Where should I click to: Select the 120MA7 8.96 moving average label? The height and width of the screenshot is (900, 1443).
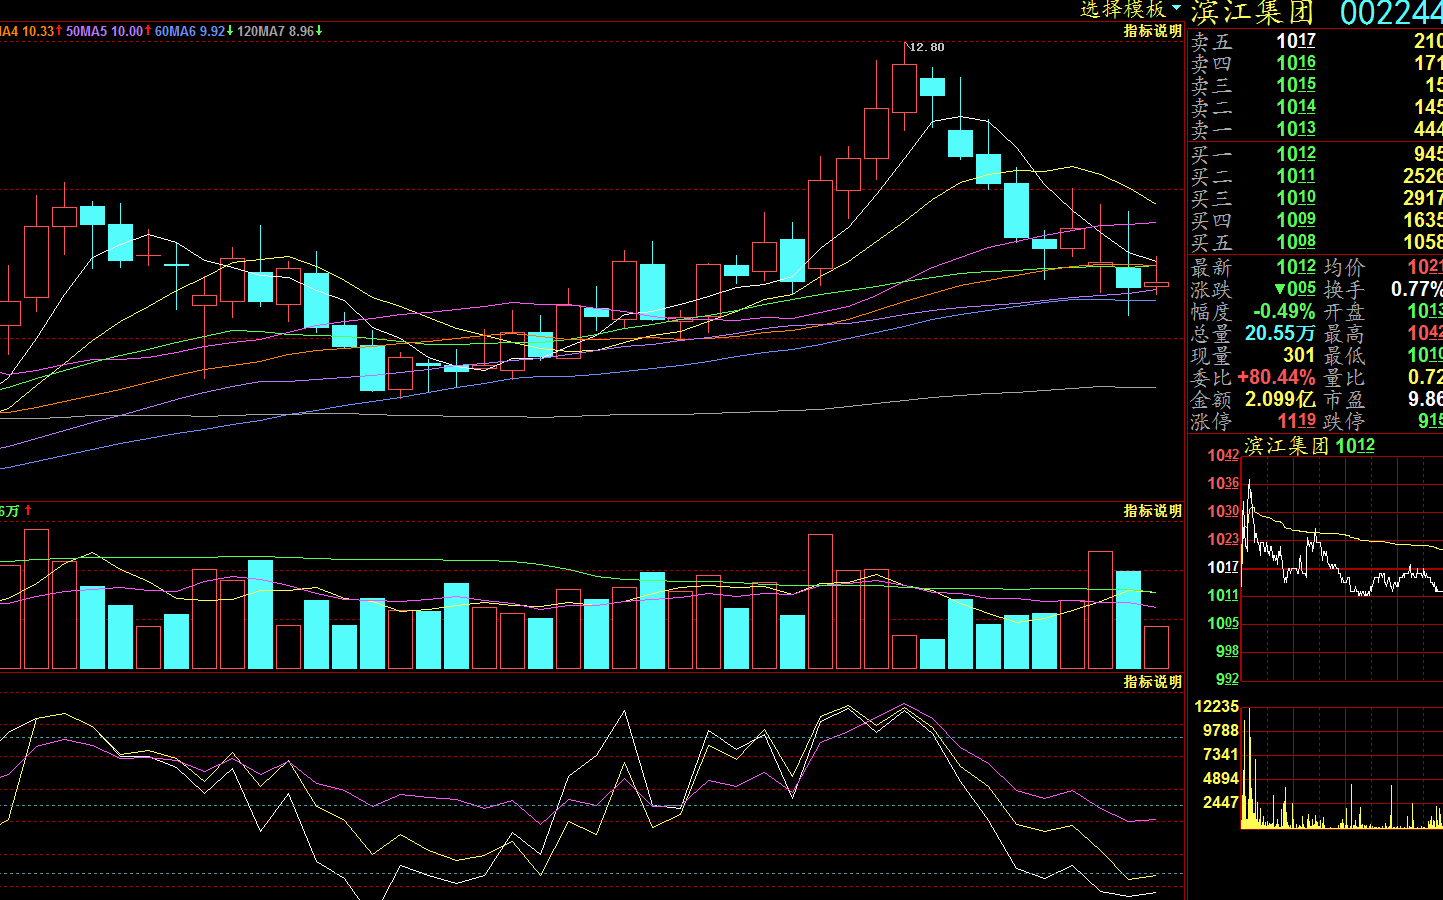(279, 31)
